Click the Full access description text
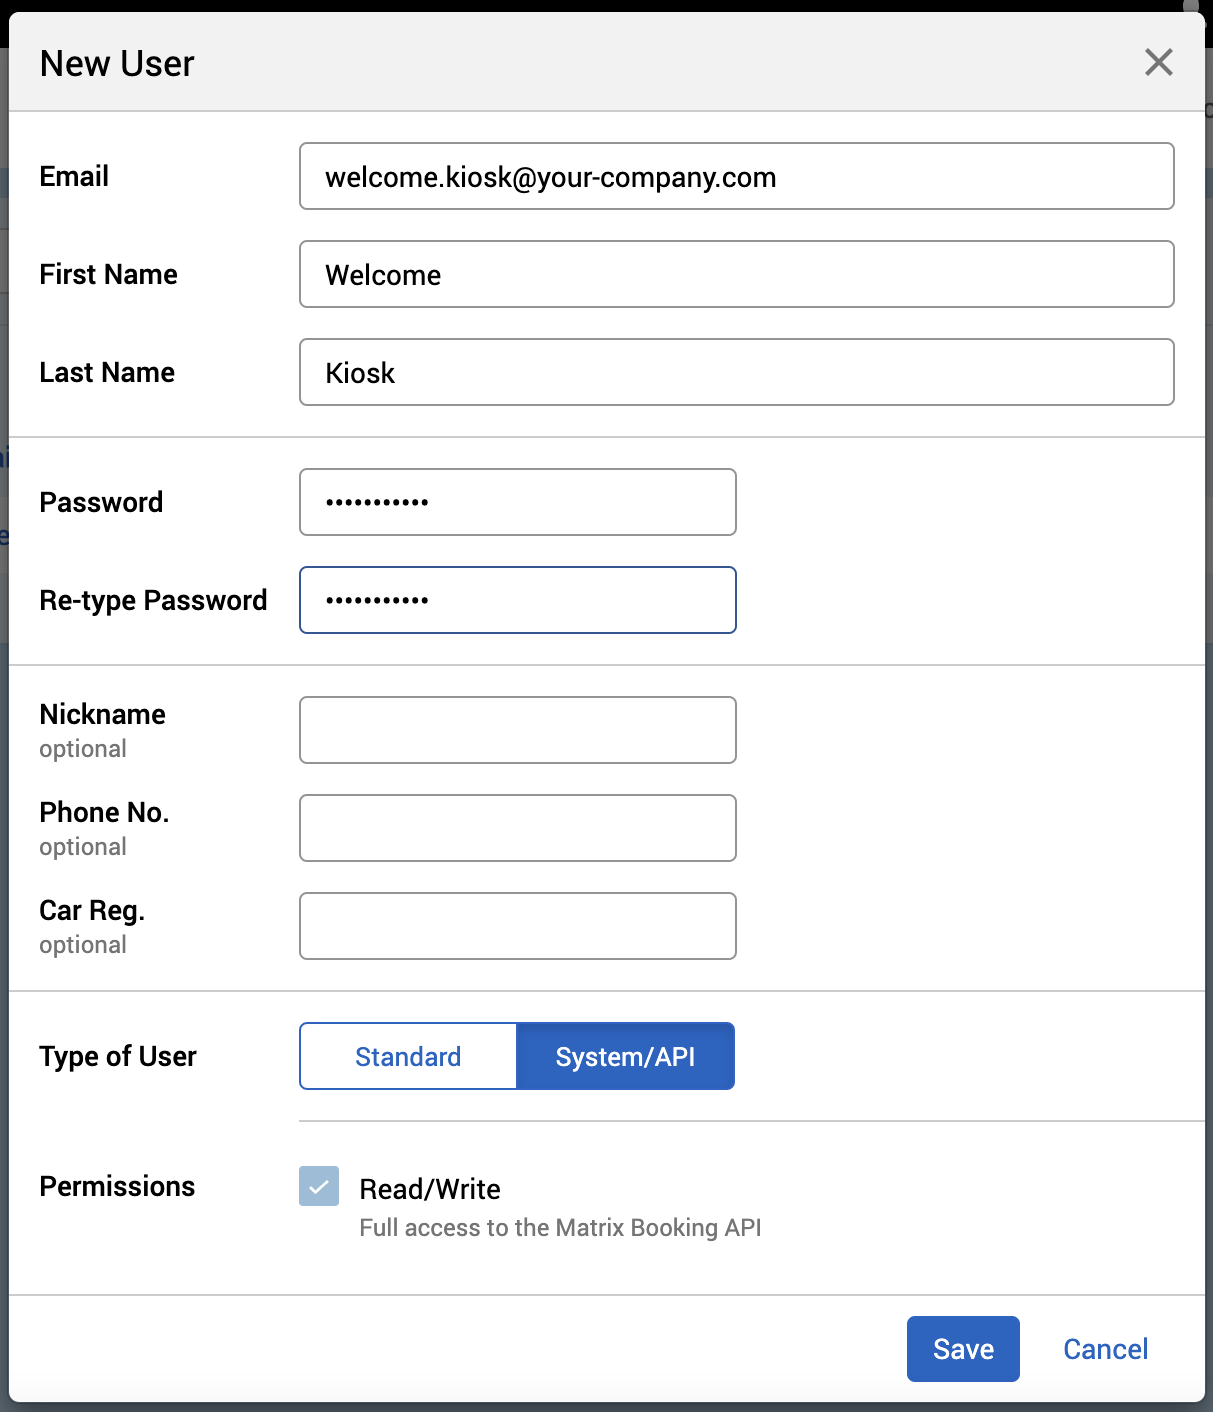The image size is (1213, 1412). [560, 1228]
